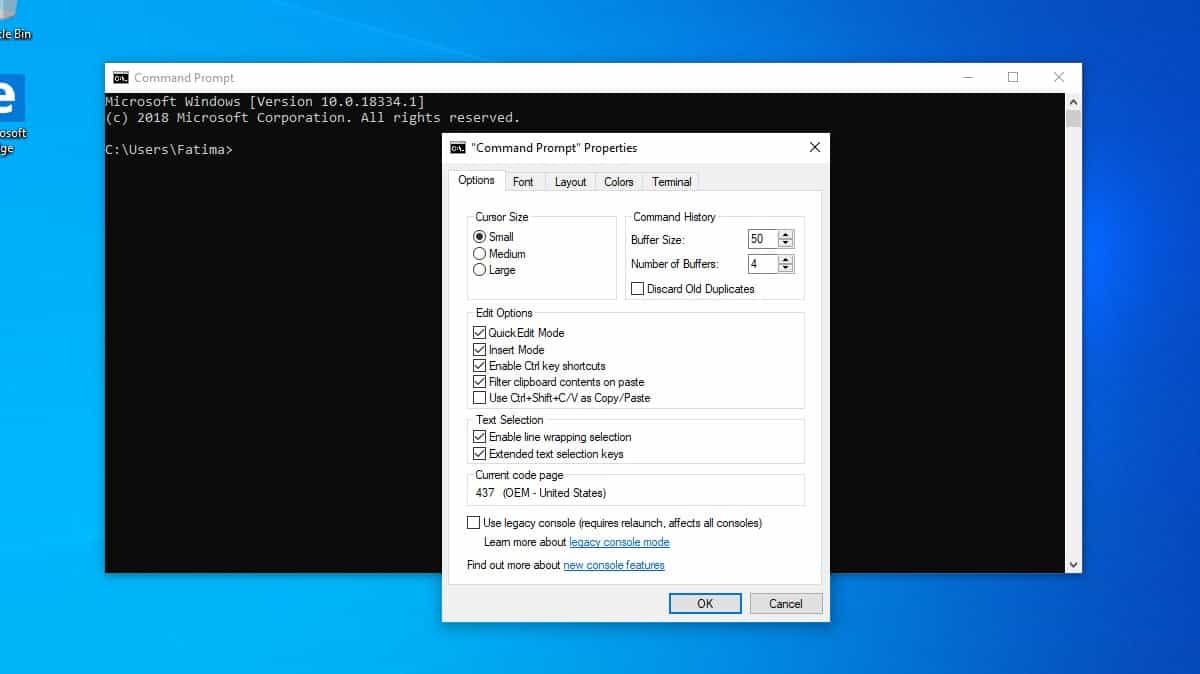Click the Command Prompt window title icon
This screenshot has height=674, width=1200.
(120, 78)
